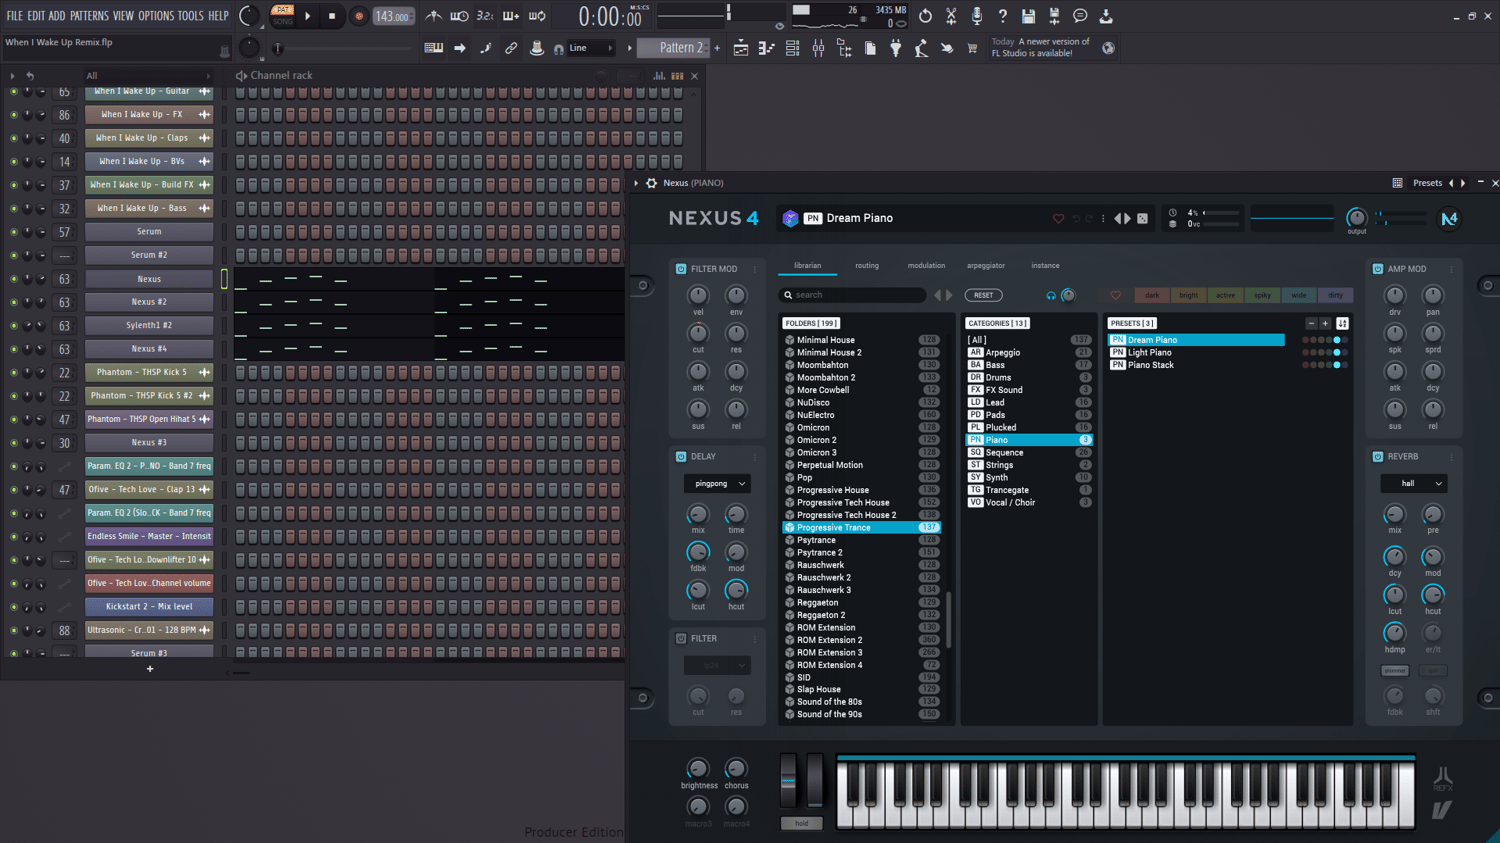
Task: Open the OPTIONS menu
Action: [156, 16]
